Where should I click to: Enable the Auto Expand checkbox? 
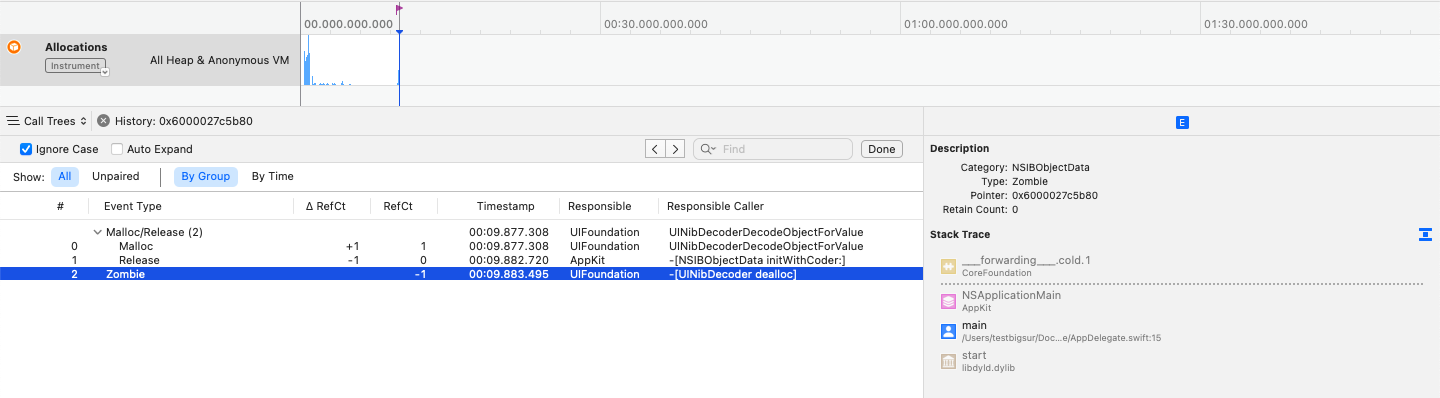(x=117, y=149)
